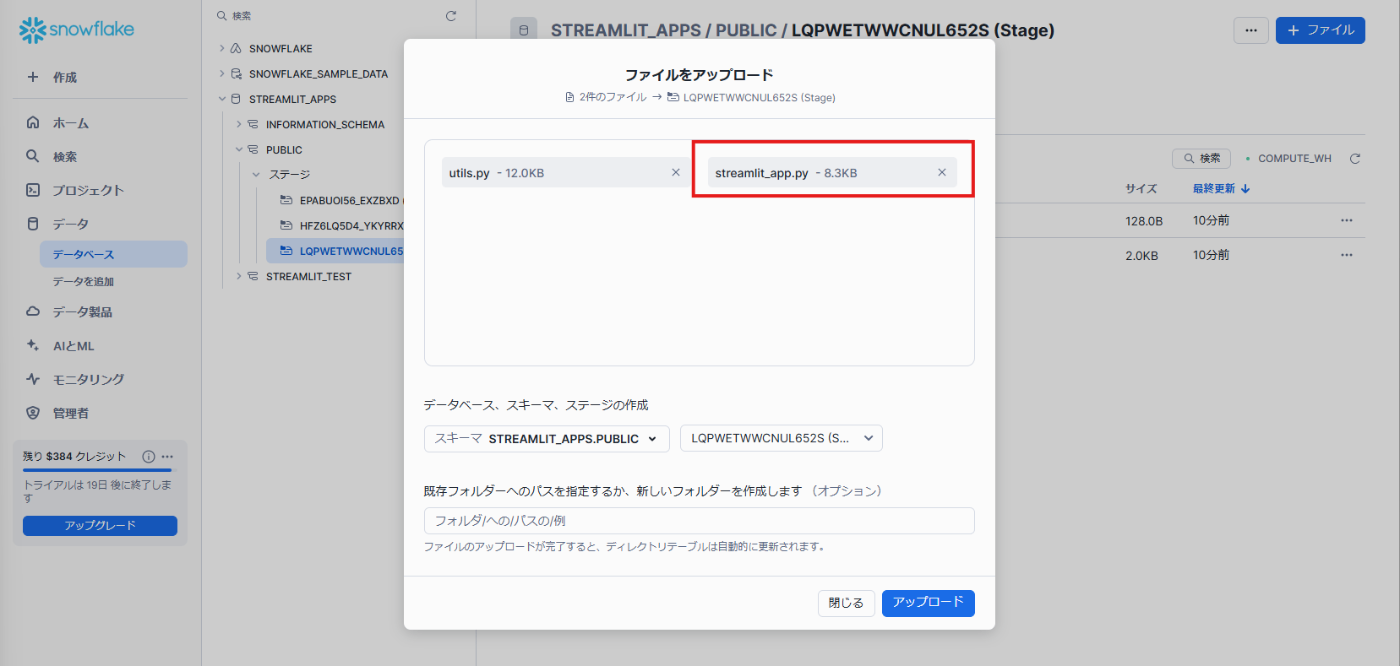Open the スキーマ STREAMLIT_APPS.PUBLIC dropdown
Viewport: 1400px width, 666px height.
(x=547, y=438)
